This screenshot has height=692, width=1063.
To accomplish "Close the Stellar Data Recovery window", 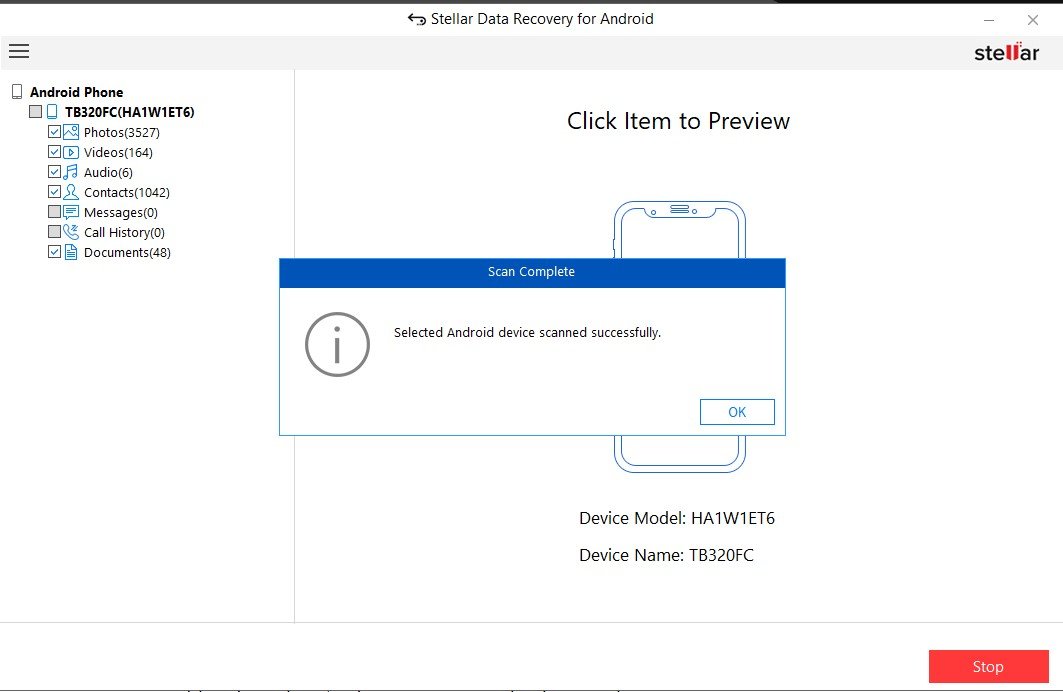I will [1032, 20].
